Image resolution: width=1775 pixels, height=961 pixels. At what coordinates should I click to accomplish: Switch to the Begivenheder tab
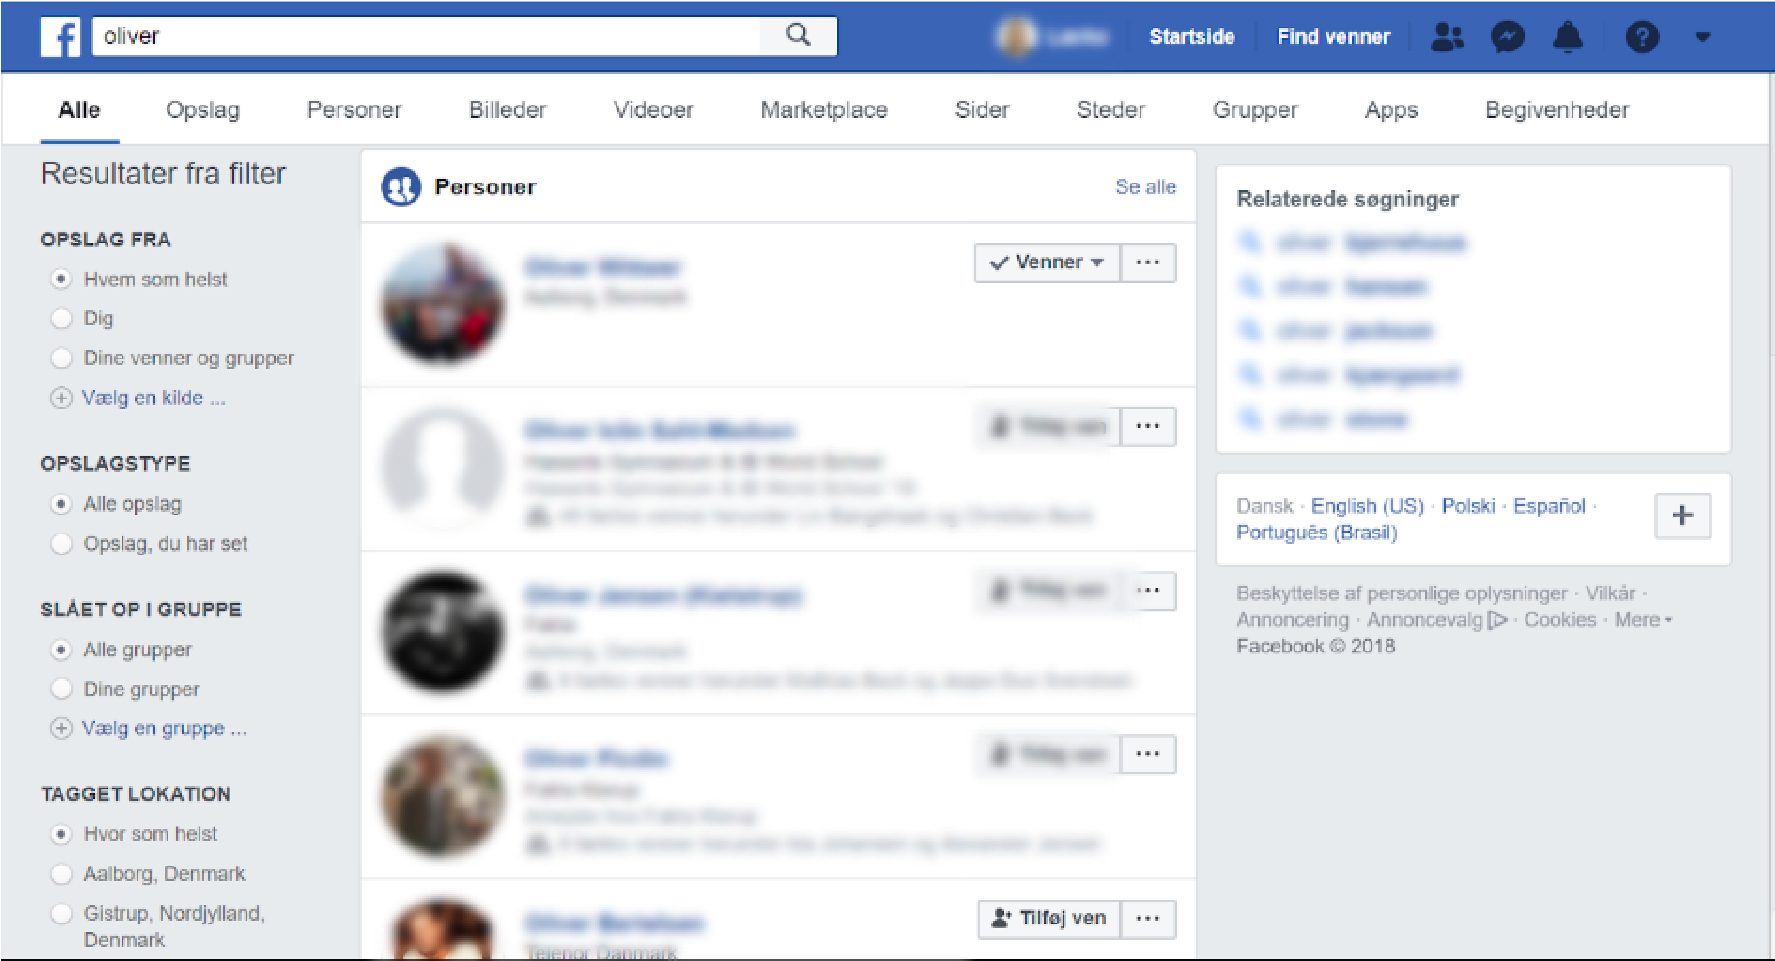[1557, 110]
